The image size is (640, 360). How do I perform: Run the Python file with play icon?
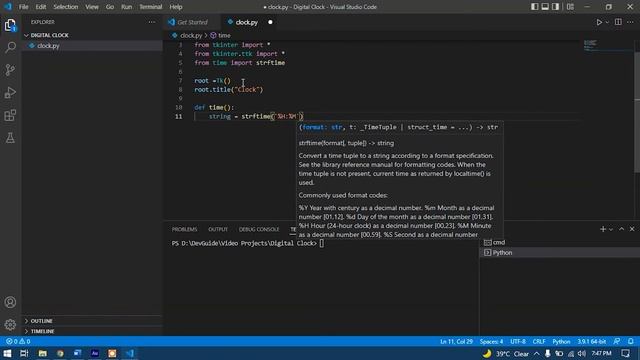tap(599, 22)
